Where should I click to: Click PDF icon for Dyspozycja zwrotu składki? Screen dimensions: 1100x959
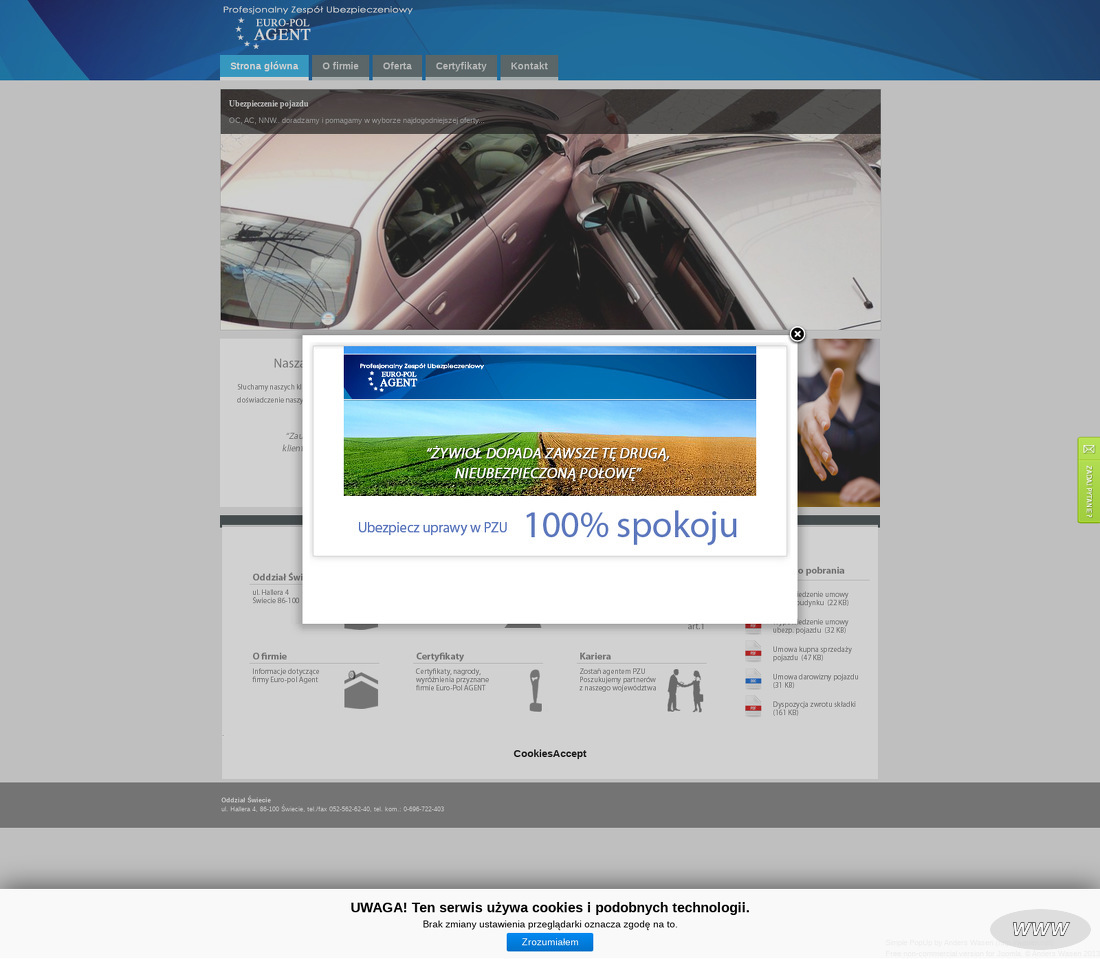pyautogui.click(x=753, y=706)
